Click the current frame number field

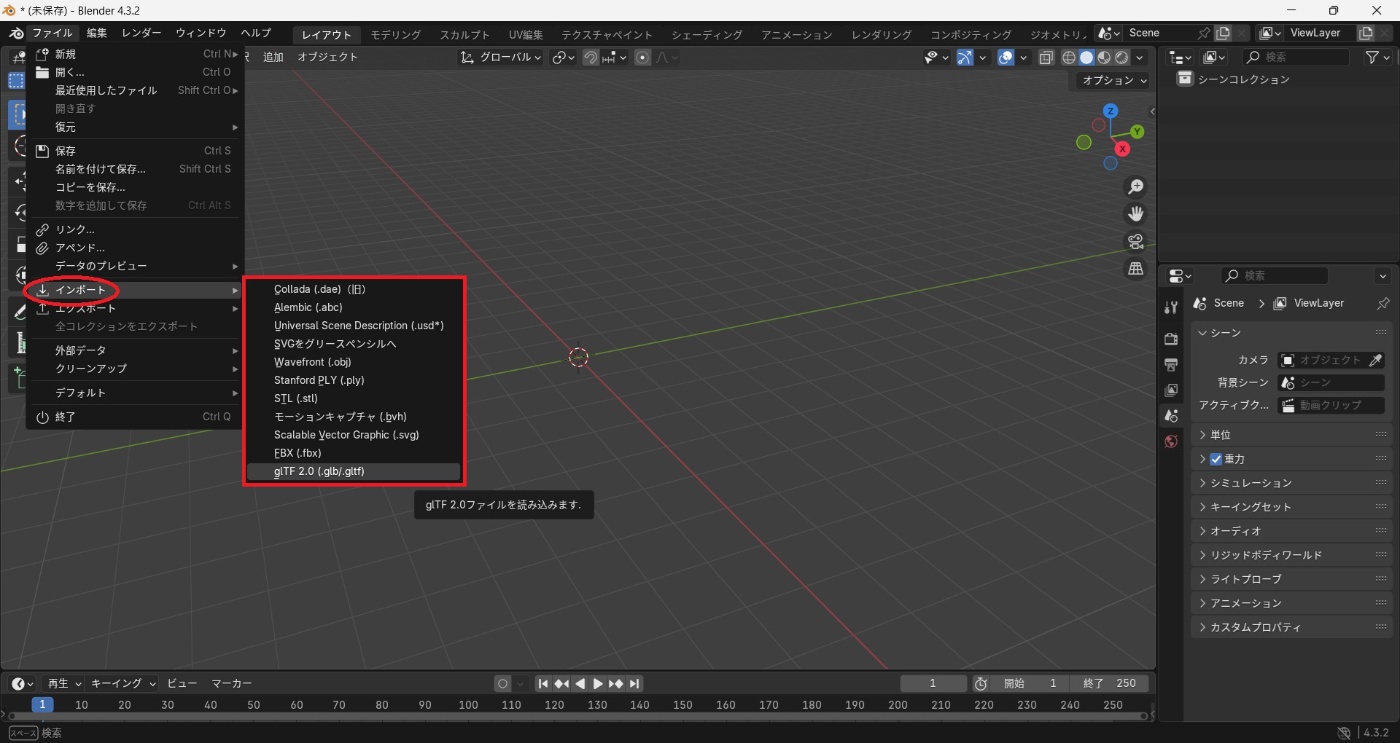[933, 683]
